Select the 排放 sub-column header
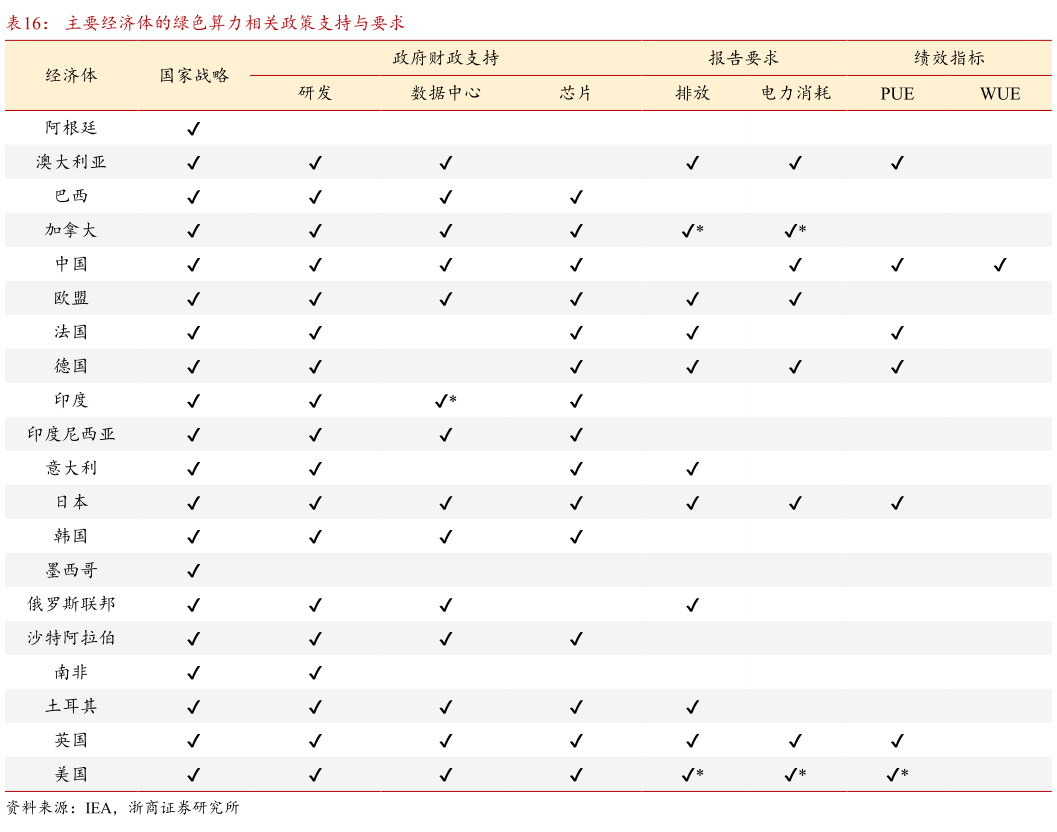 coord(692,93)
